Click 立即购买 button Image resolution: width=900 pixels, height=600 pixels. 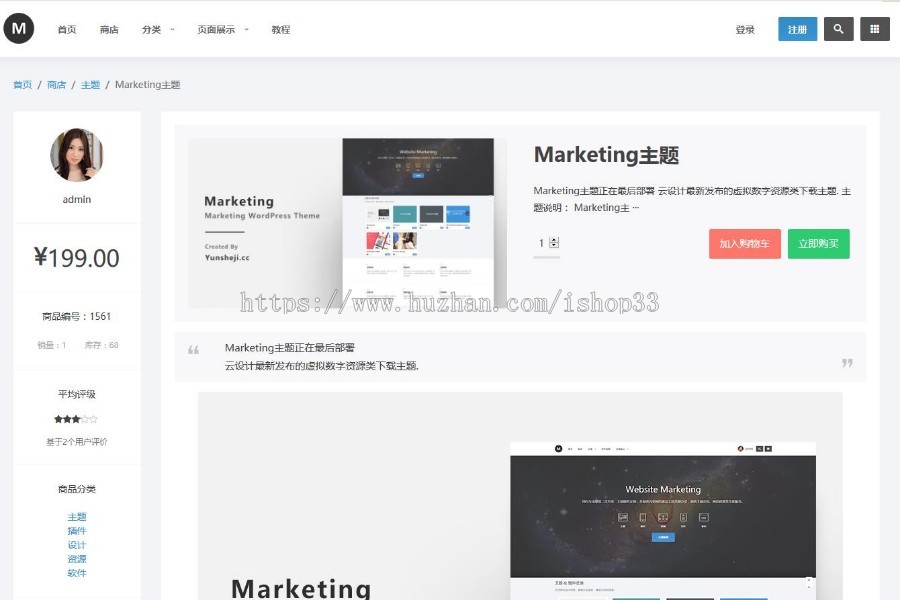point(818,243)
